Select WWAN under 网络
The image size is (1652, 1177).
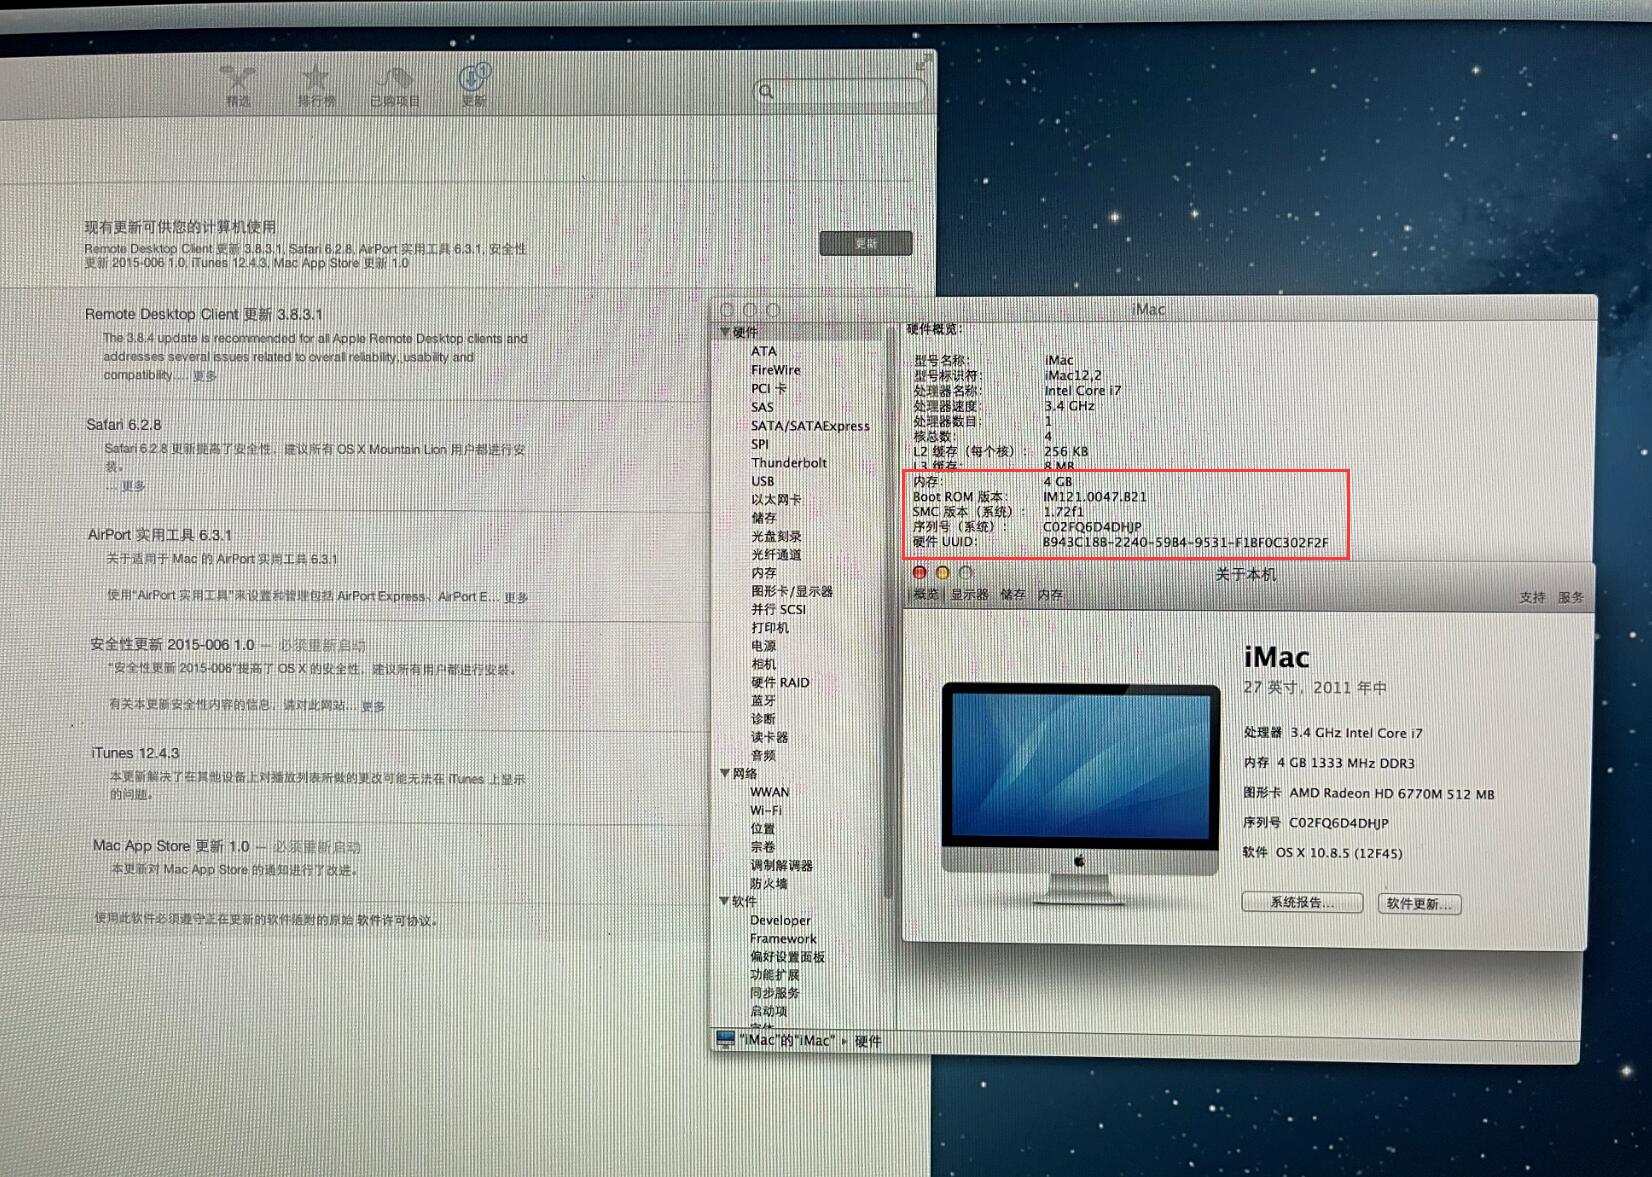tap(770, 792)
